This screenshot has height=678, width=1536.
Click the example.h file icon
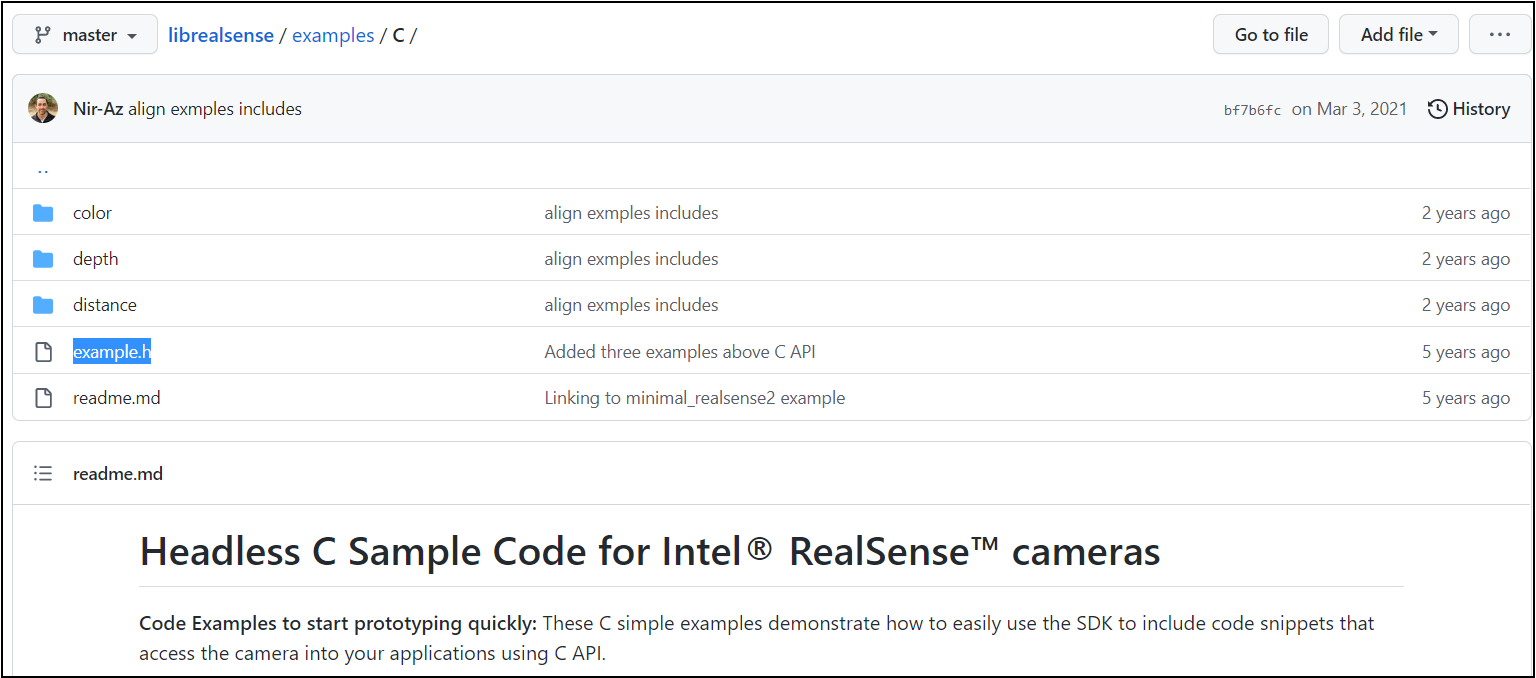tap(43, 351)
